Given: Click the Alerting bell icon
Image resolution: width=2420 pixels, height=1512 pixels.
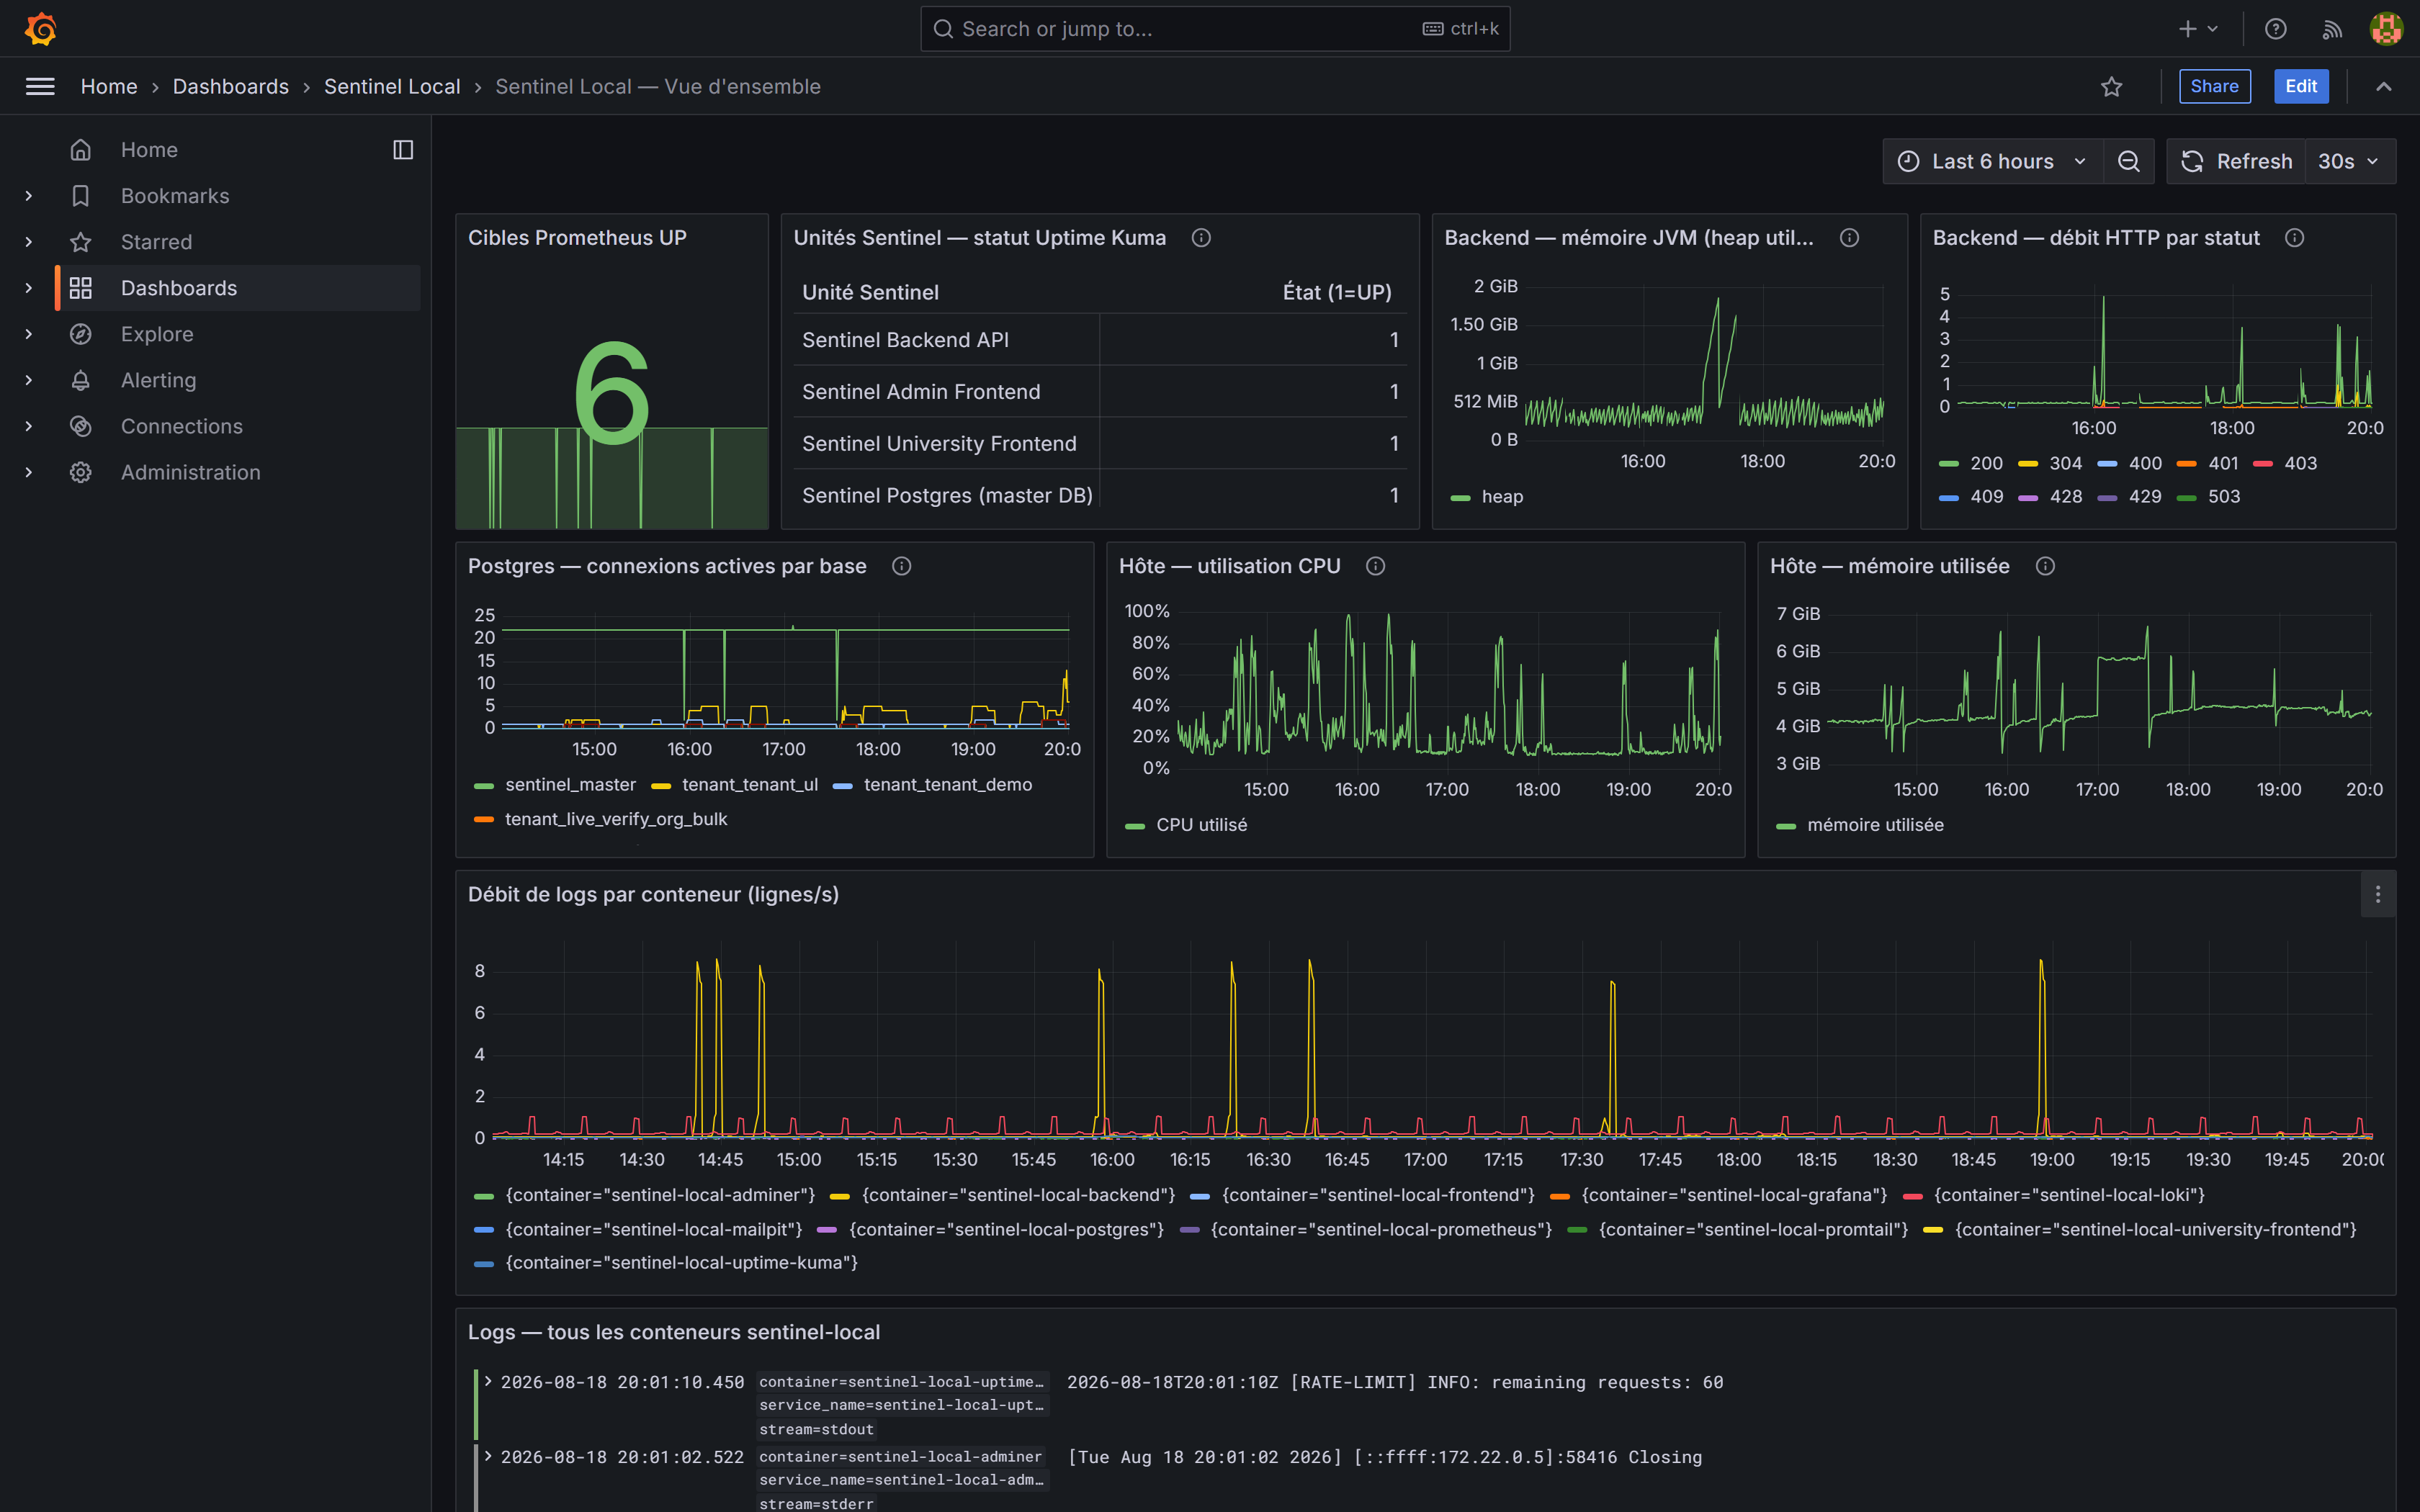Looking at the screenshot, I should pos(81,380).
